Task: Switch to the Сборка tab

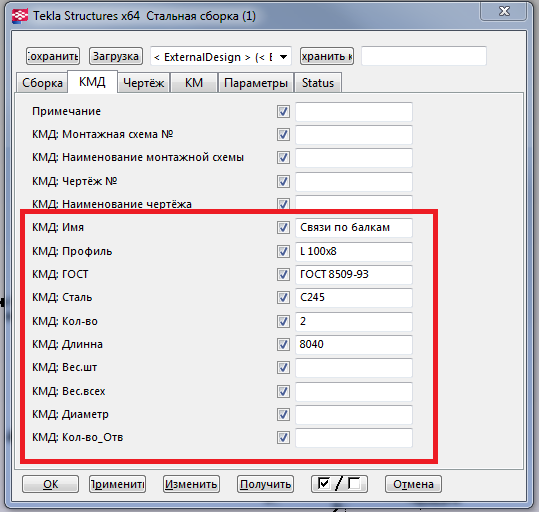Action: coord(42,83)
